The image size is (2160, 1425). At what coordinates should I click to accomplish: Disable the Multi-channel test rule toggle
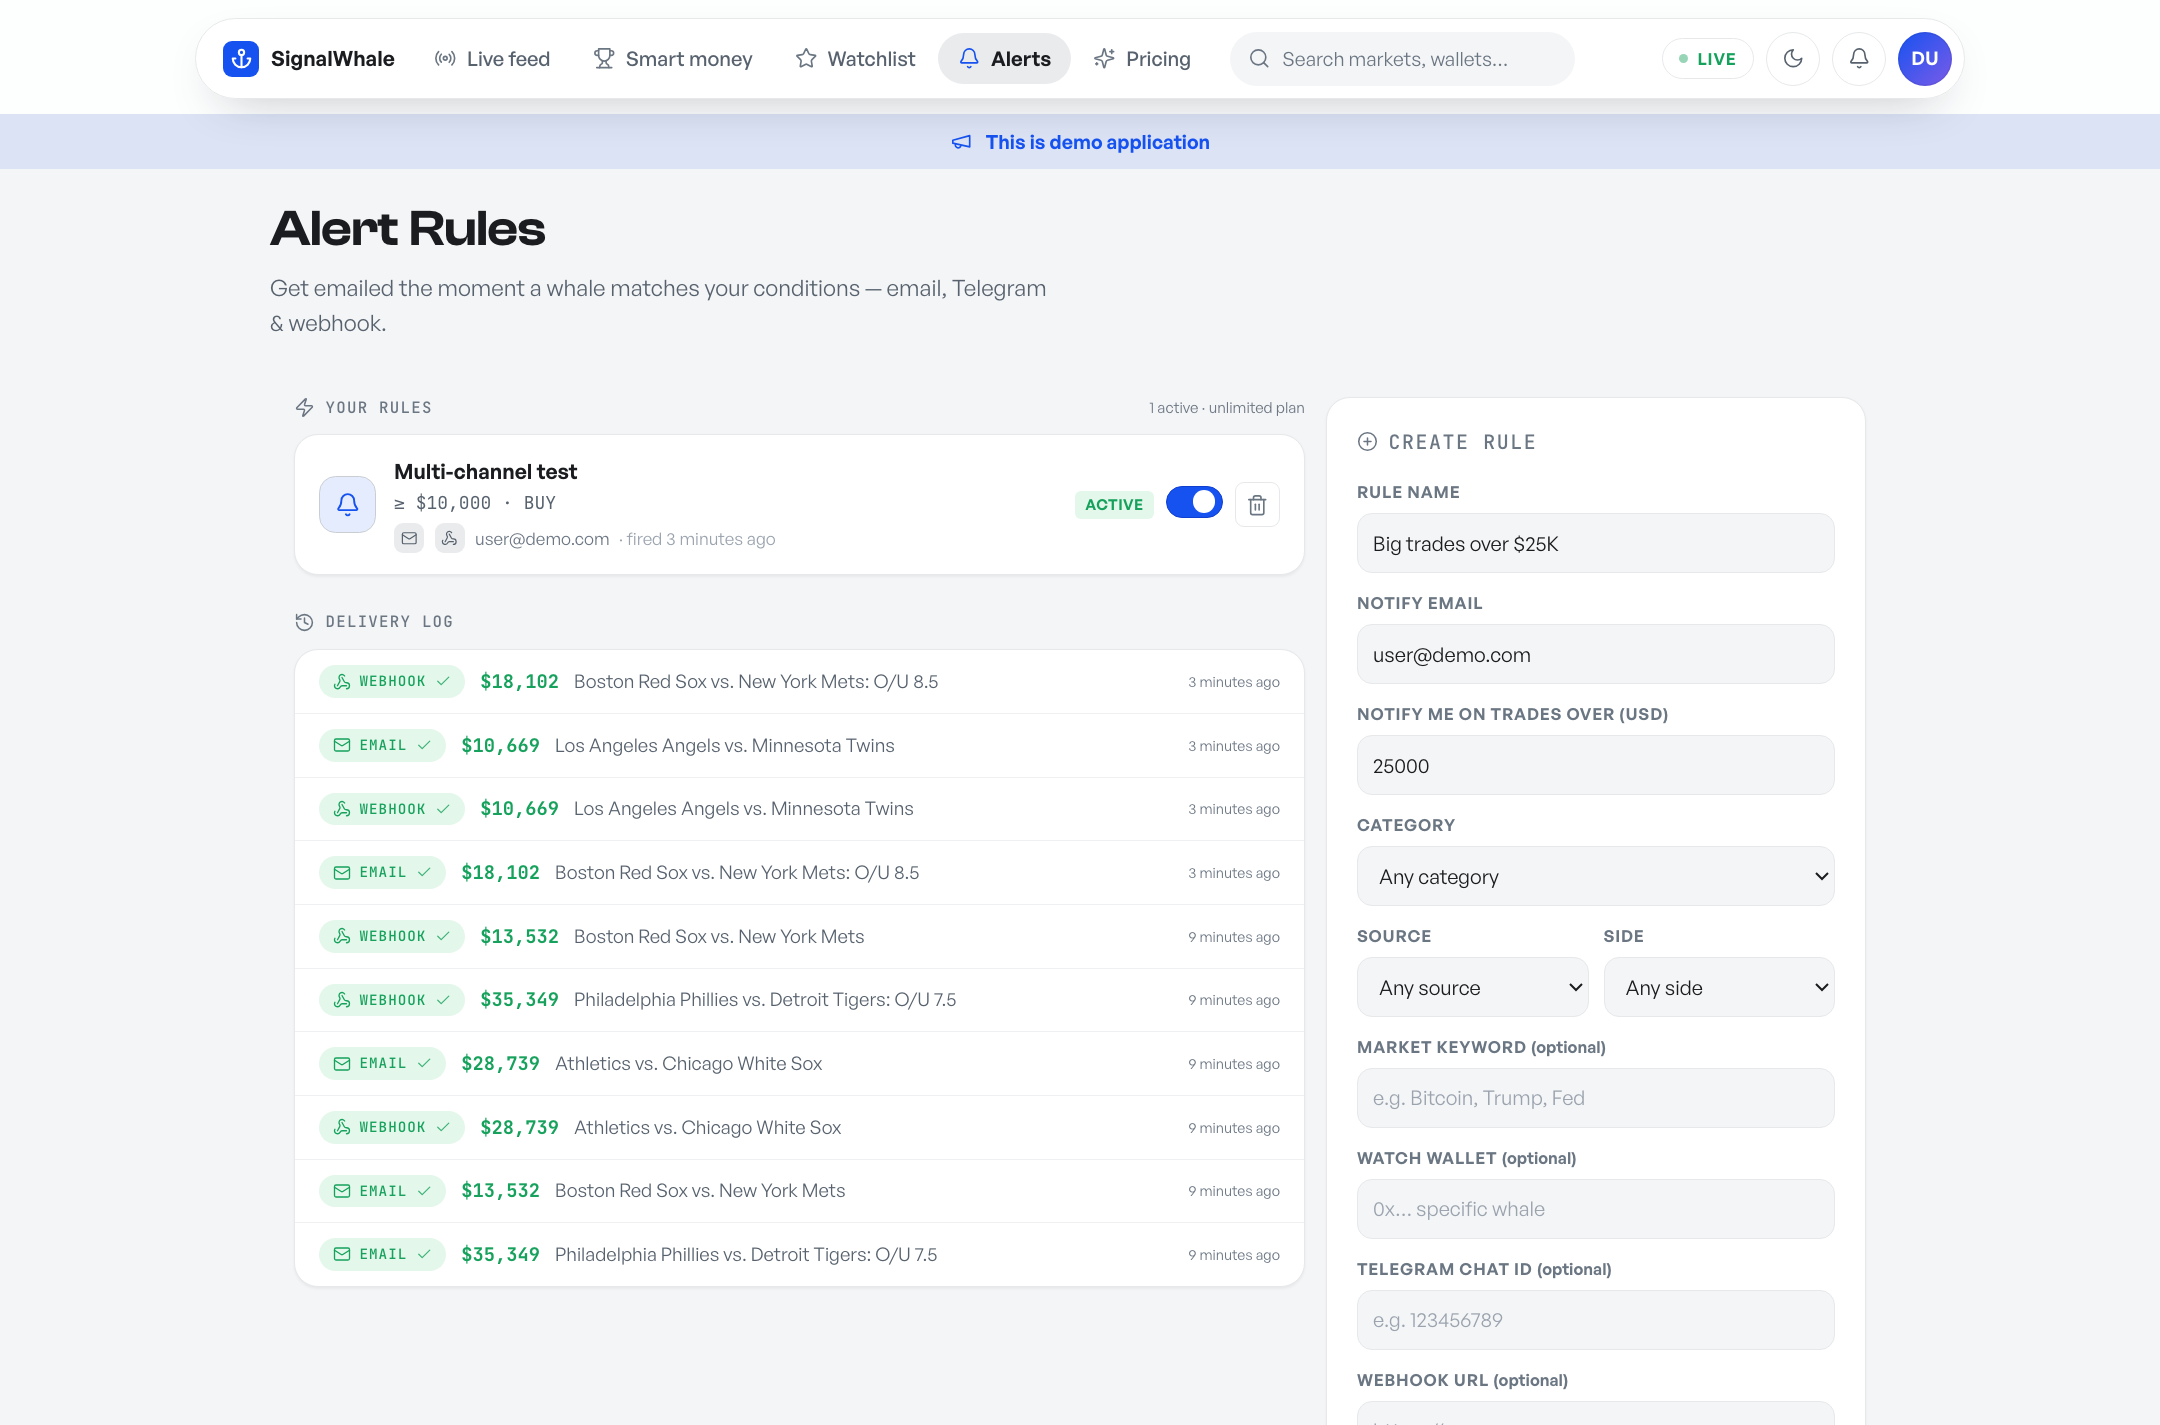click(x=1194, y=502)
